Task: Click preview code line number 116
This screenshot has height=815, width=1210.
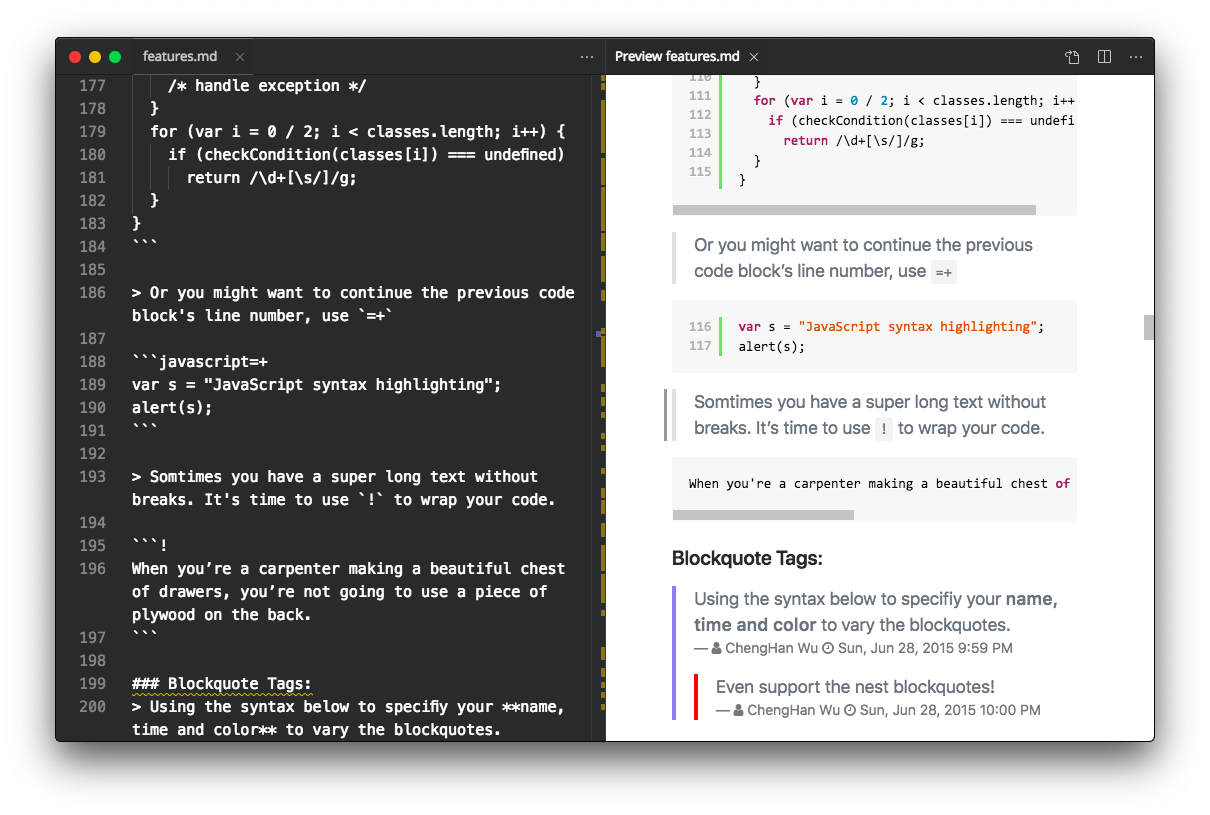Action: coord(700,327)
